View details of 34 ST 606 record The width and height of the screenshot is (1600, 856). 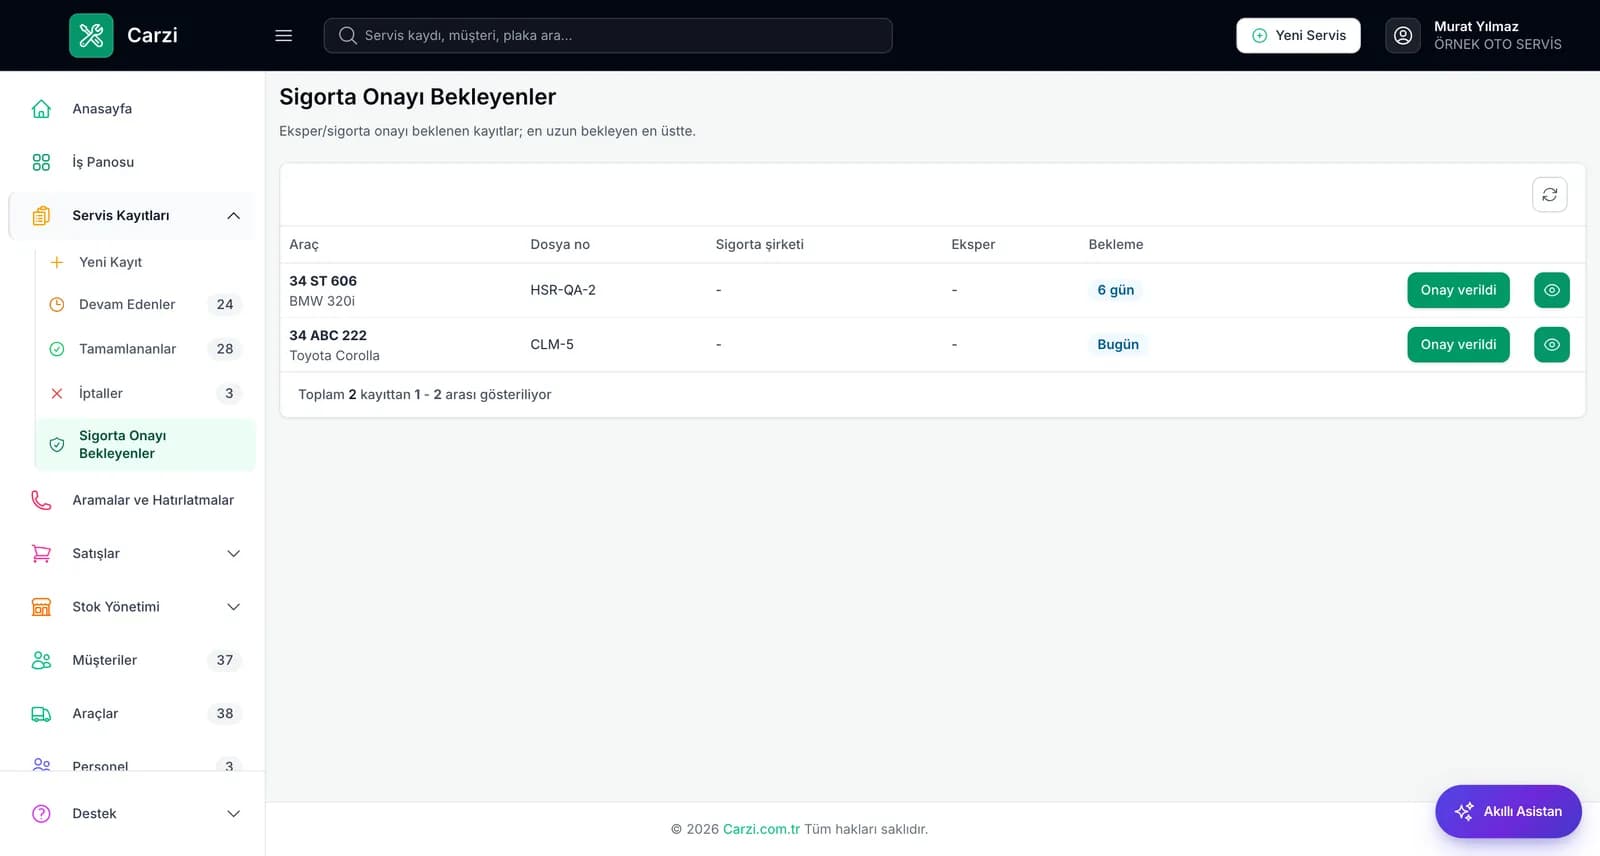click(x=1552, y=290)
